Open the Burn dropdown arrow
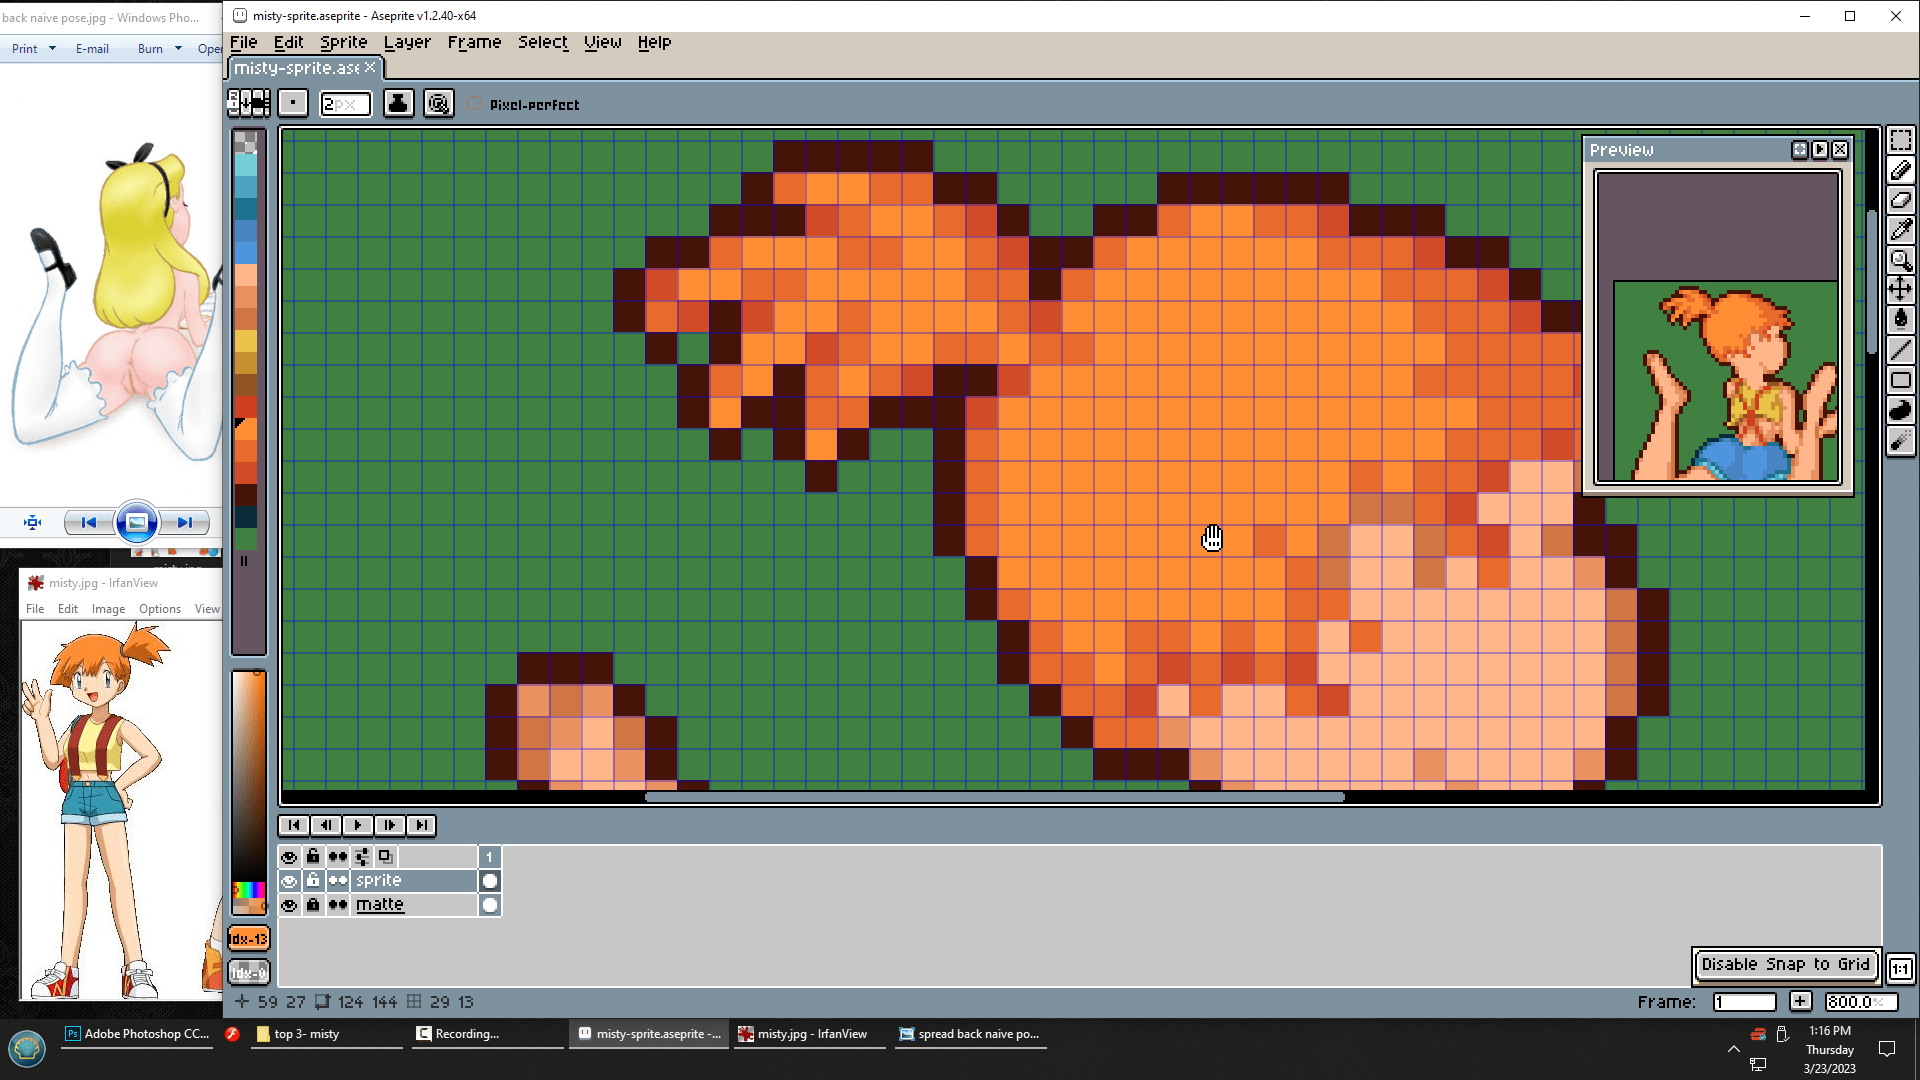Image resolution: width=1920 pixels, height=1080 pixels. click(x=178, y=48)
